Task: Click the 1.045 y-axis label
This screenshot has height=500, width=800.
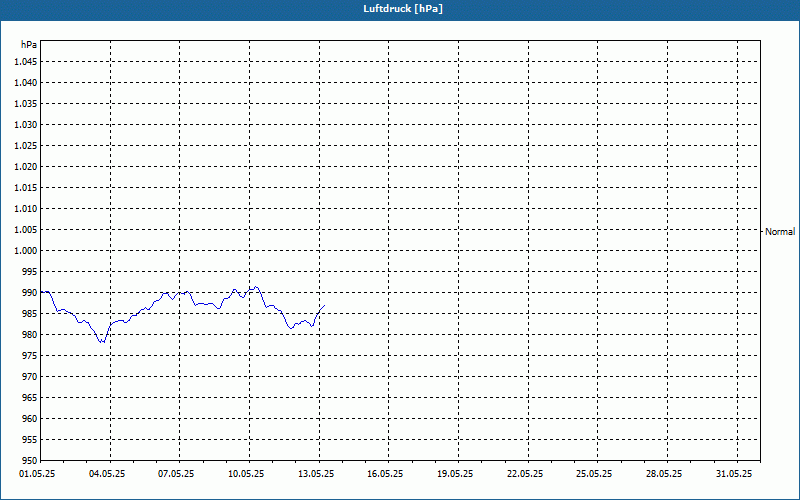Action: point(26,62)
